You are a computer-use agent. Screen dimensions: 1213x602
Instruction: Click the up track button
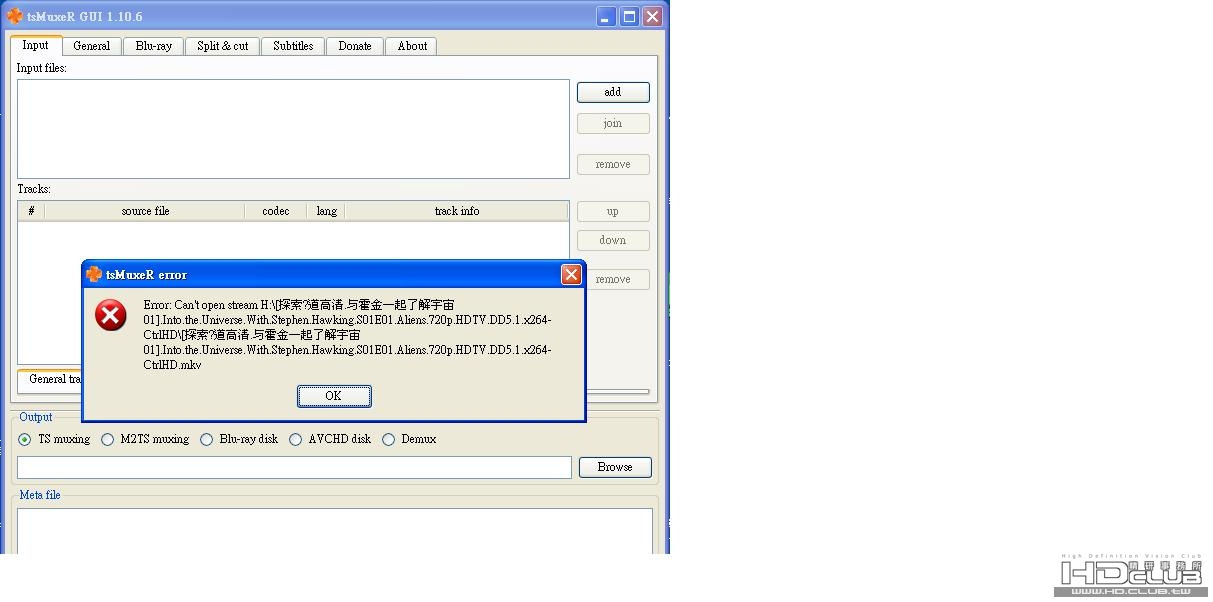(613, 211)
